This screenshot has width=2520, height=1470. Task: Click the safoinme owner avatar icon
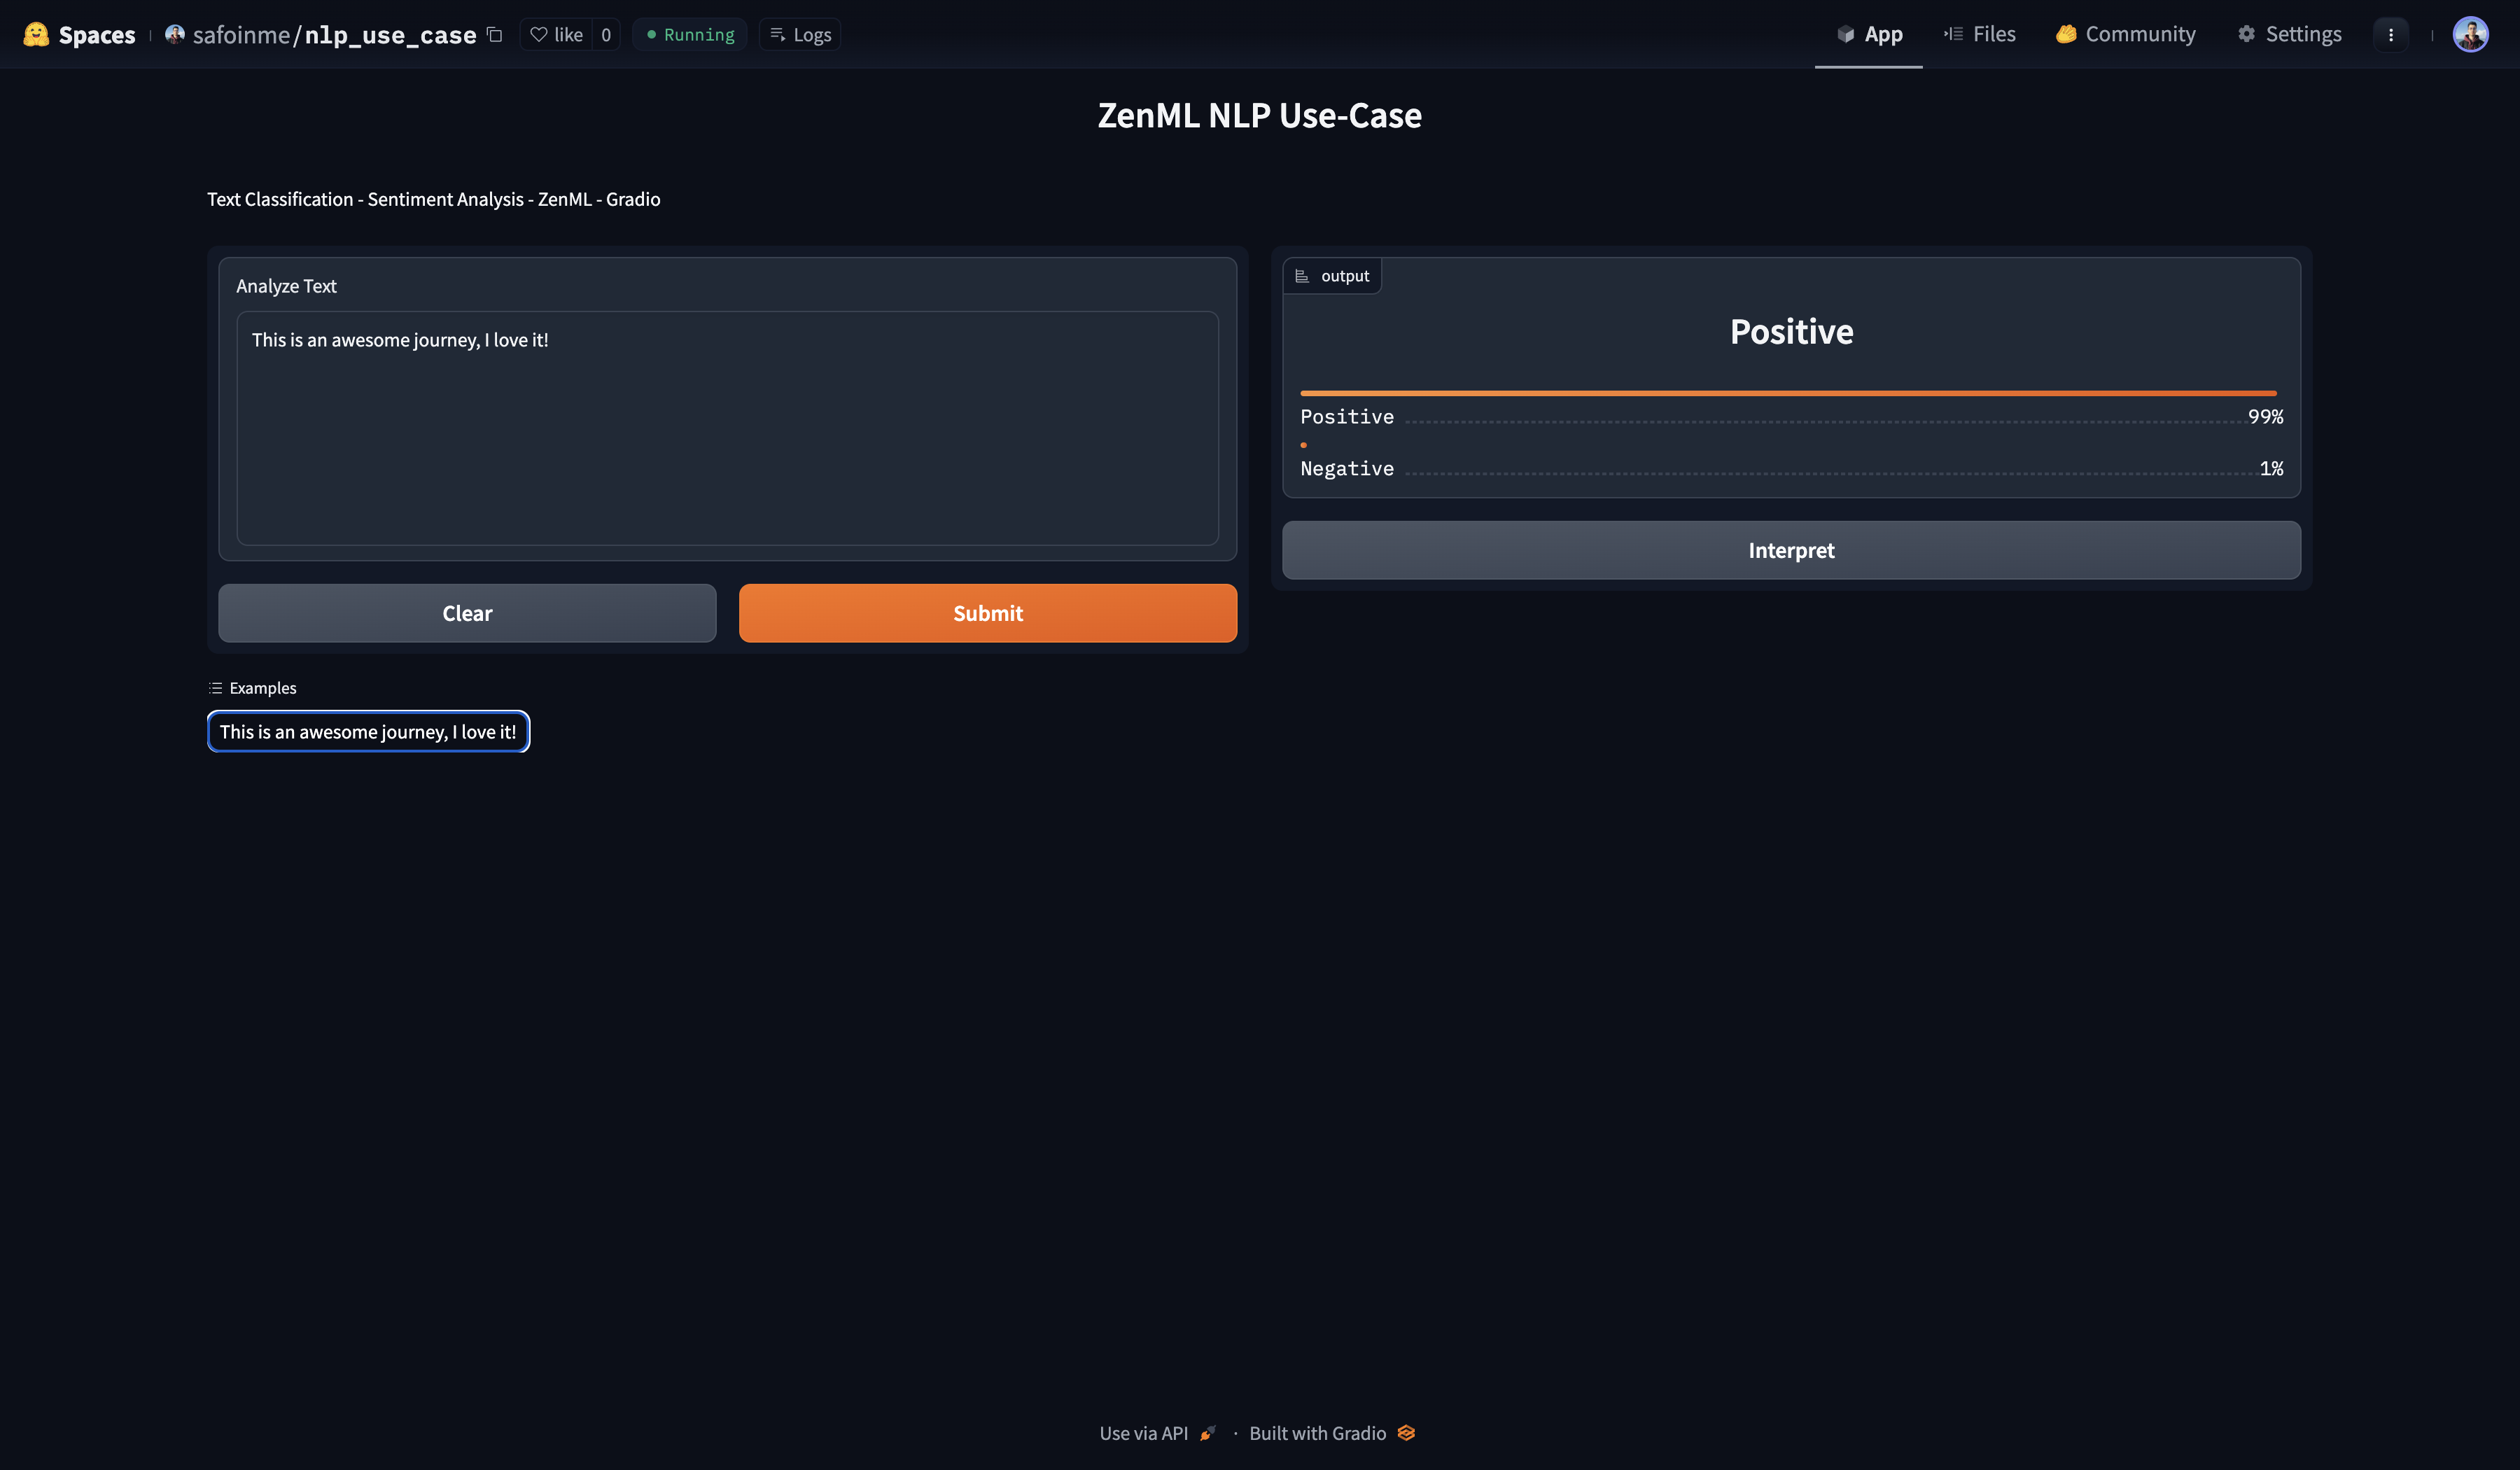coord(175,34)
